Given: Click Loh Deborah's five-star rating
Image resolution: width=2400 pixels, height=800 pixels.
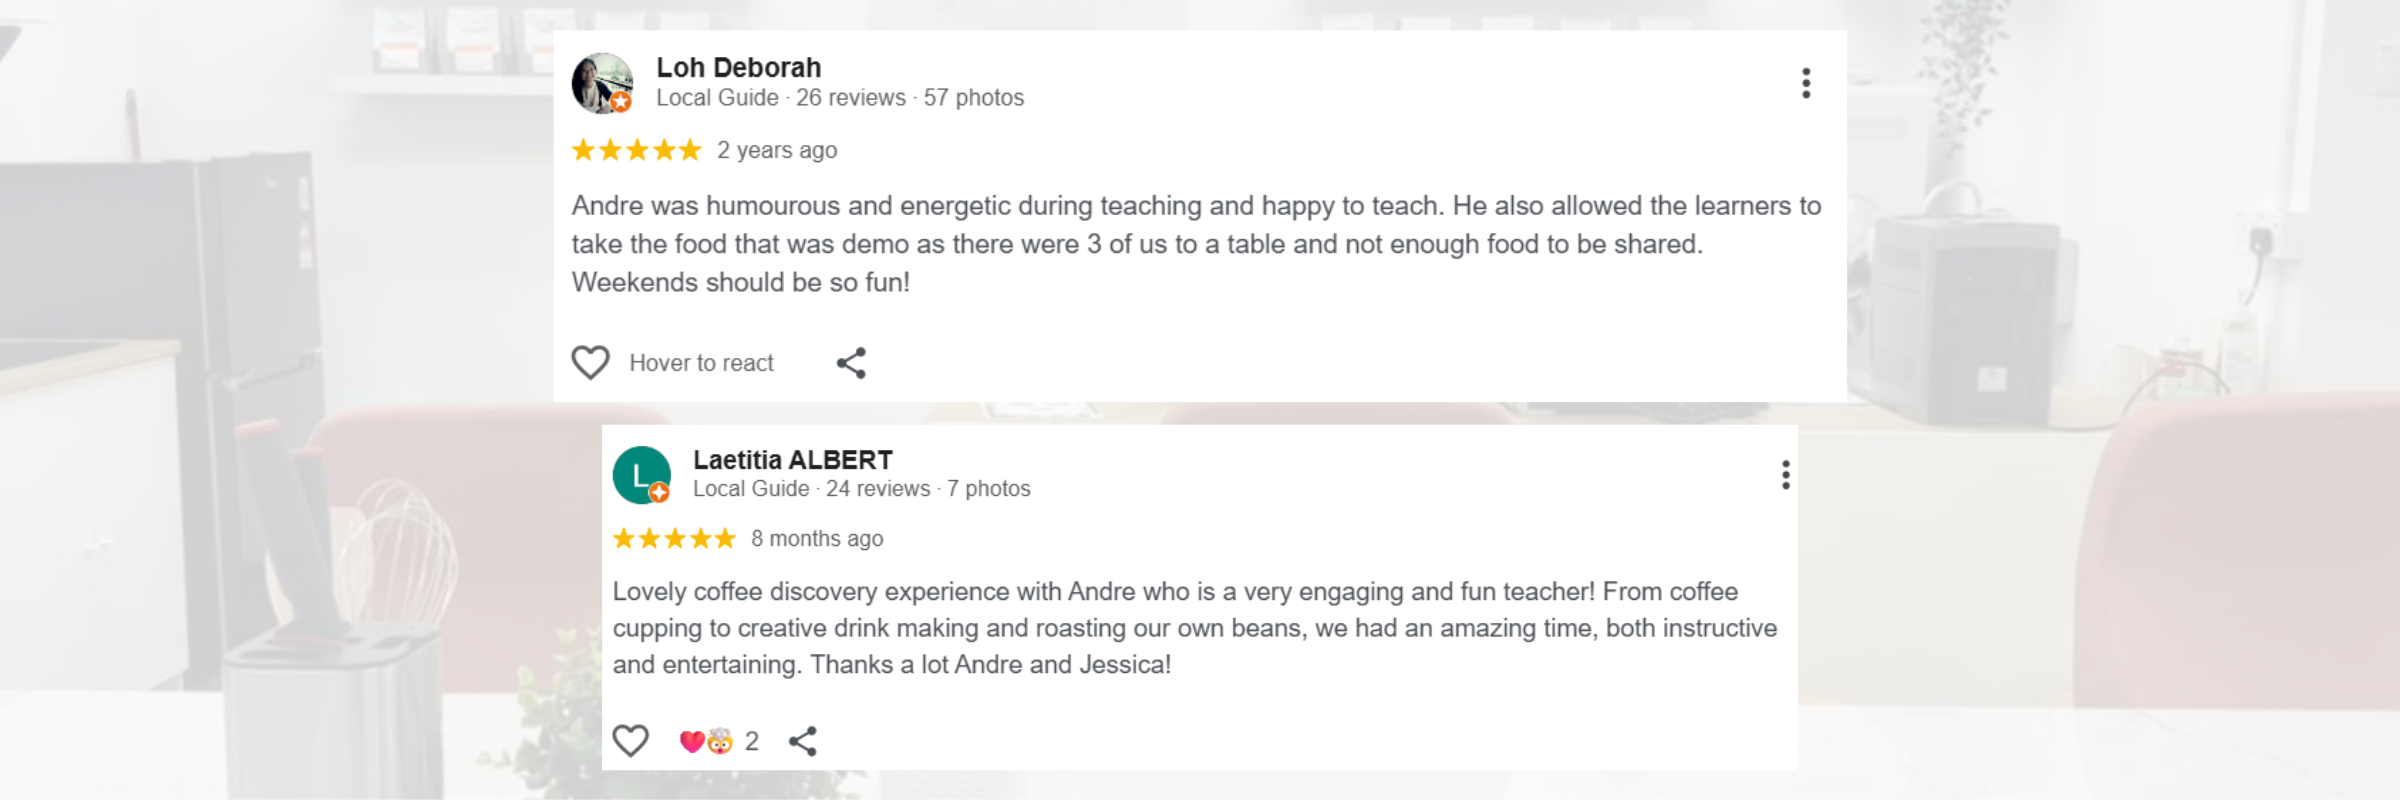Looking at the screenshot, I should 636,150.
